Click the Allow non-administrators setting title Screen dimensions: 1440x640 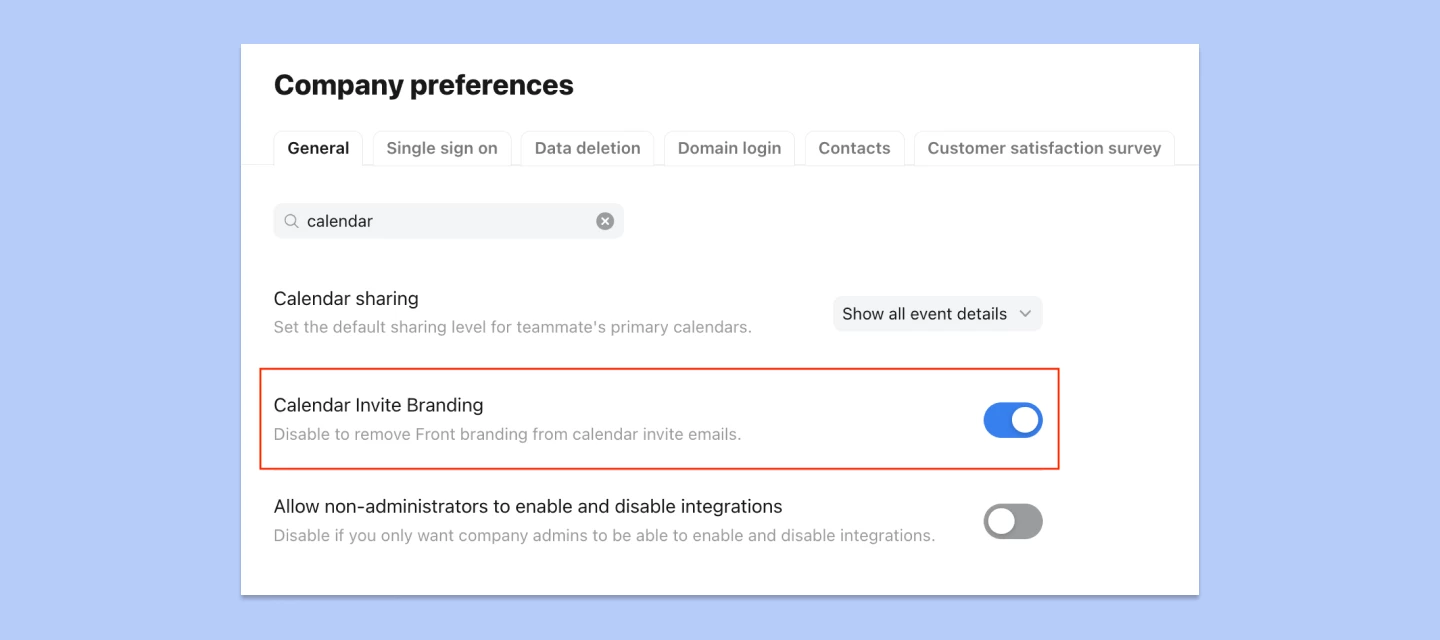click(528, 506)
